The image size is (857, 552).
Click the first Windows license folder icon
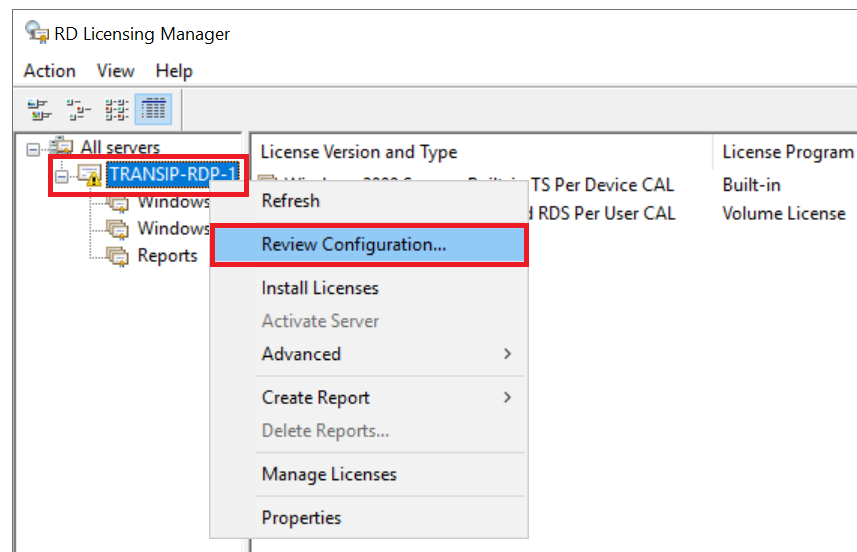[118, 203]
